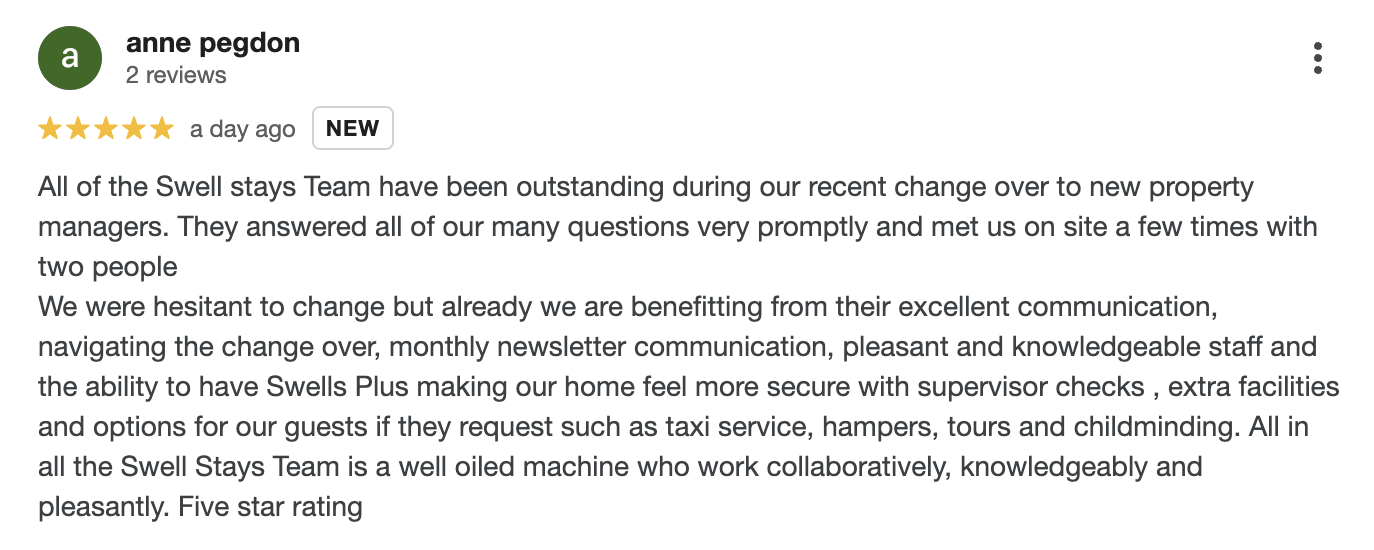
Task: Click anne pegdon's green avatar icon
Action: pyautogui.click(x=70, y=58)
